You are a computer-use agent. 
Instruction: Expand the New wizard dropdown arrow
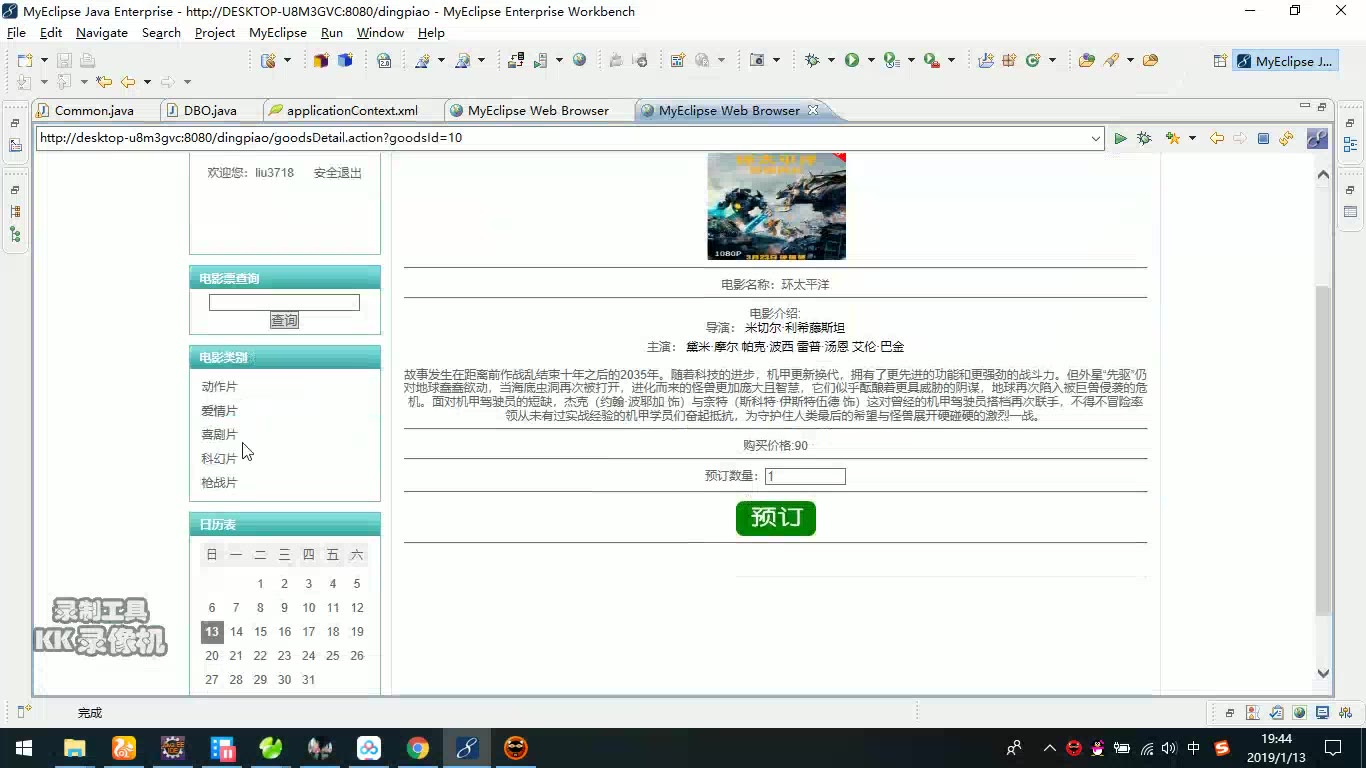[44, 61]
